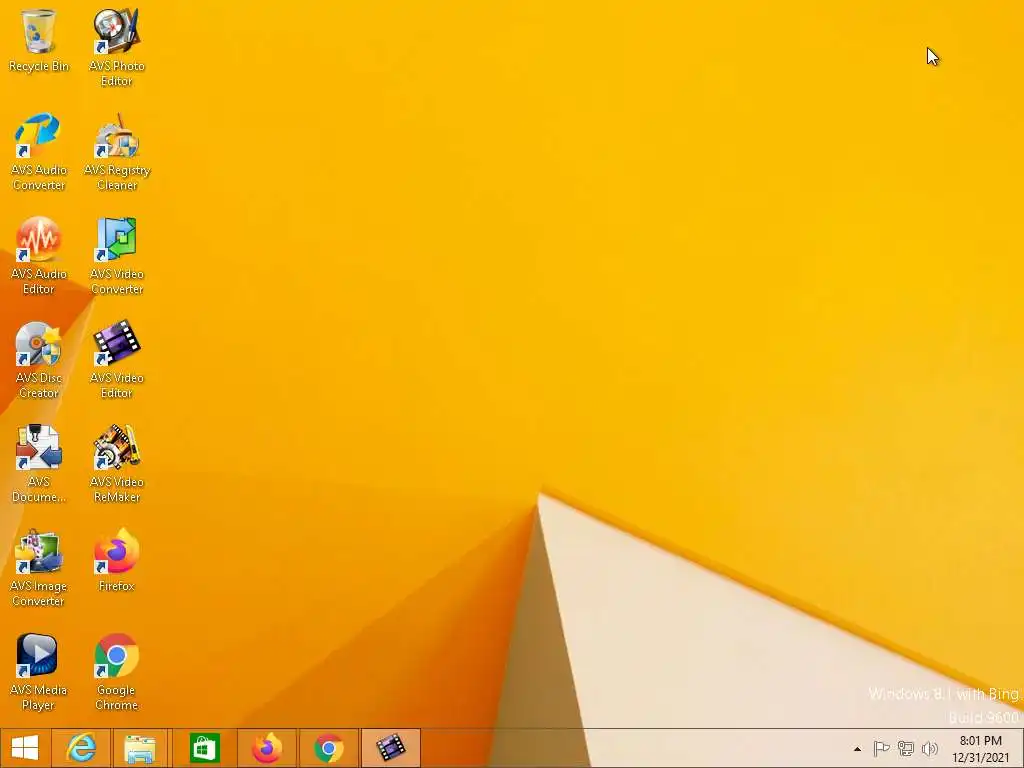Select the AVS Disc Creator shortcut
1024x768 pixels.
click(39, 359)
